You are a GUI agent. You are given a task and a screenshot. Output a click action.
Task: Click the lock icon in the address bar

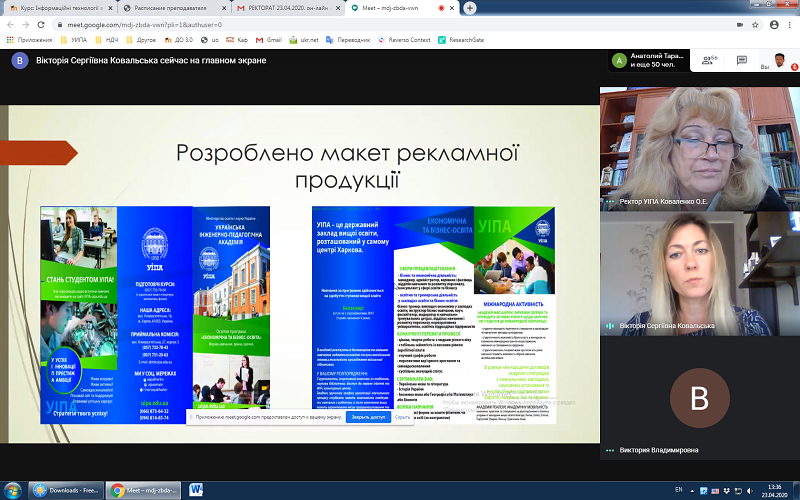click(x=60, y=24)
